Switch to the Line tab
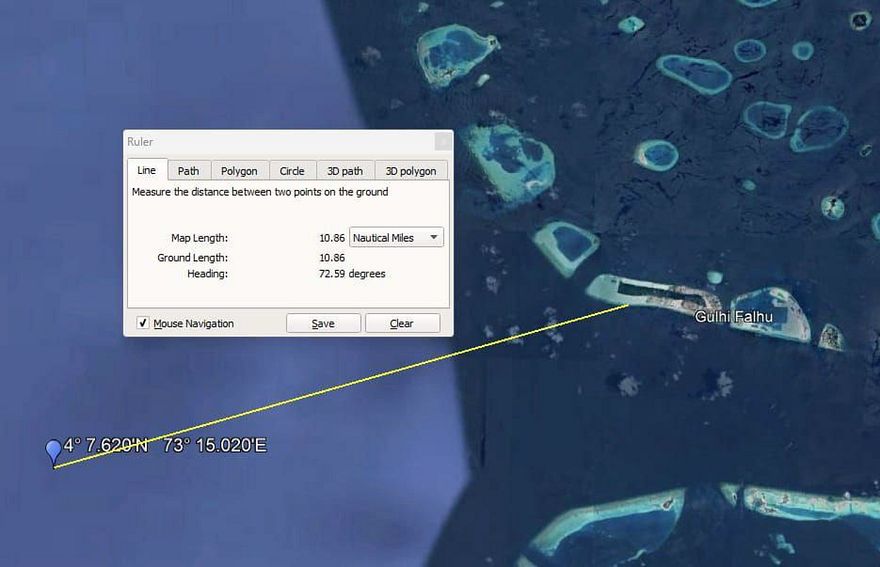Screen dimensions: 880x567 pos(147,170)
